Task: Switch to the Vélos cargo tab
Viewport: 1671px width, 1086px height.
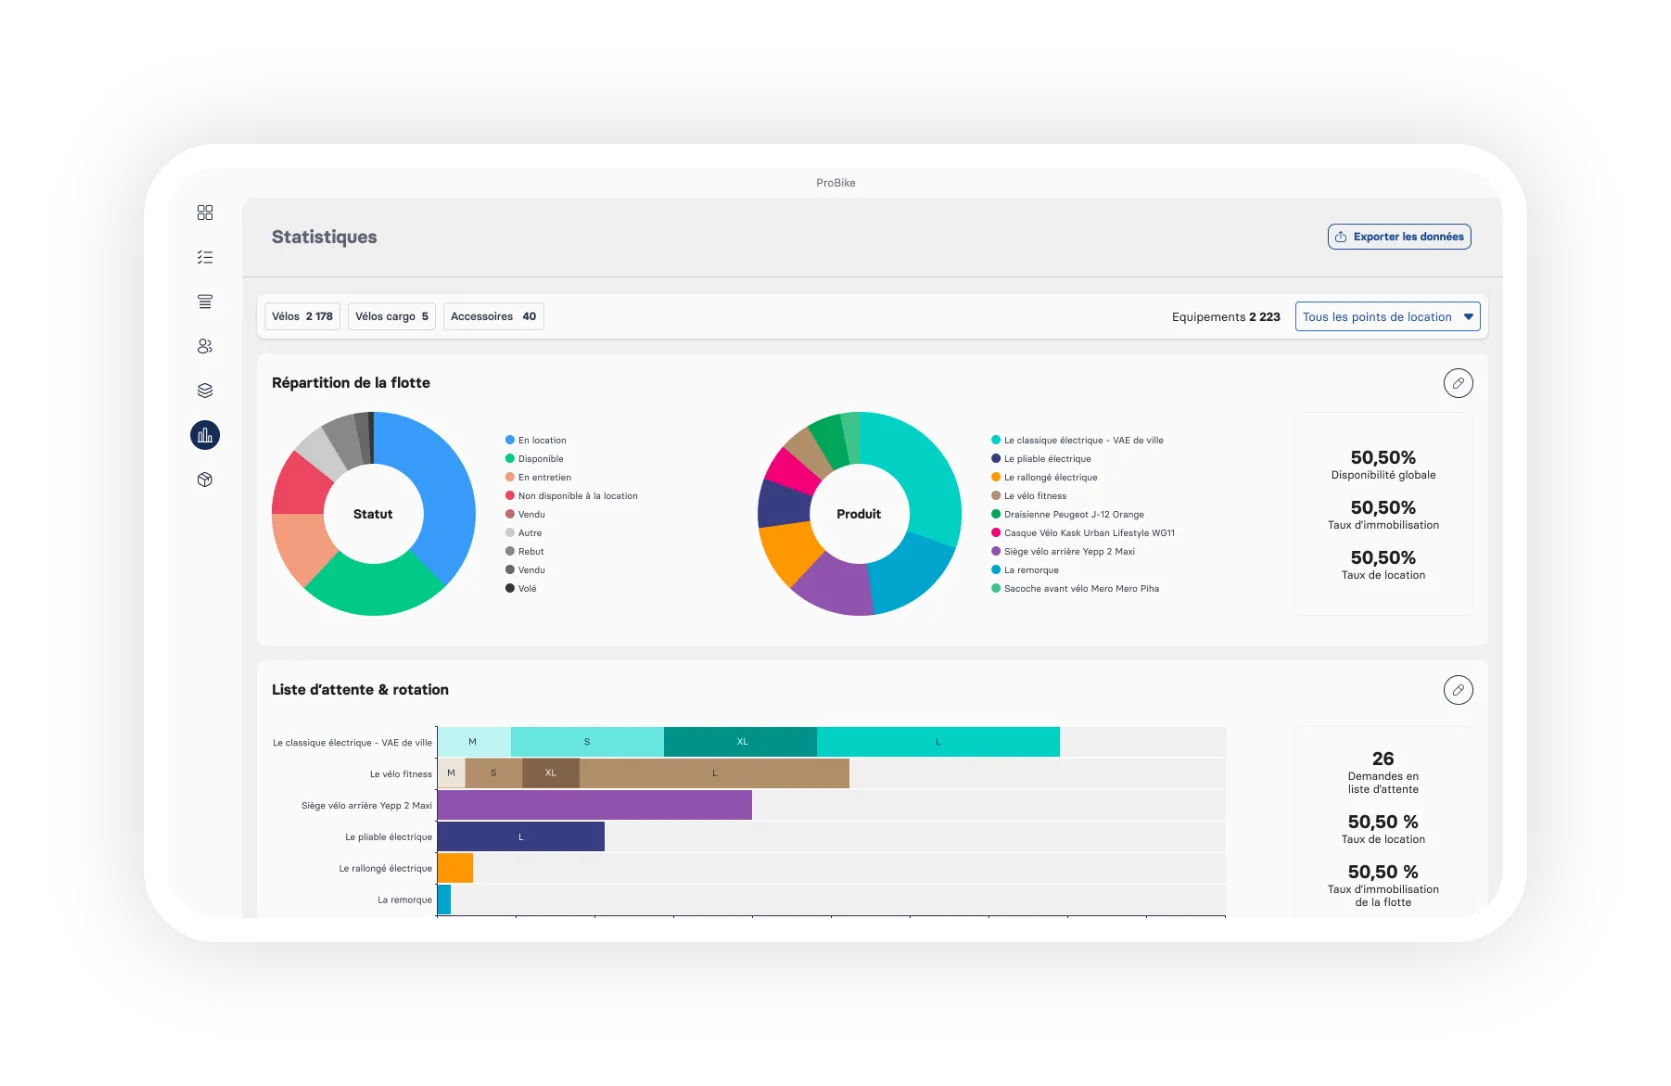Action: tap(392, 316)
